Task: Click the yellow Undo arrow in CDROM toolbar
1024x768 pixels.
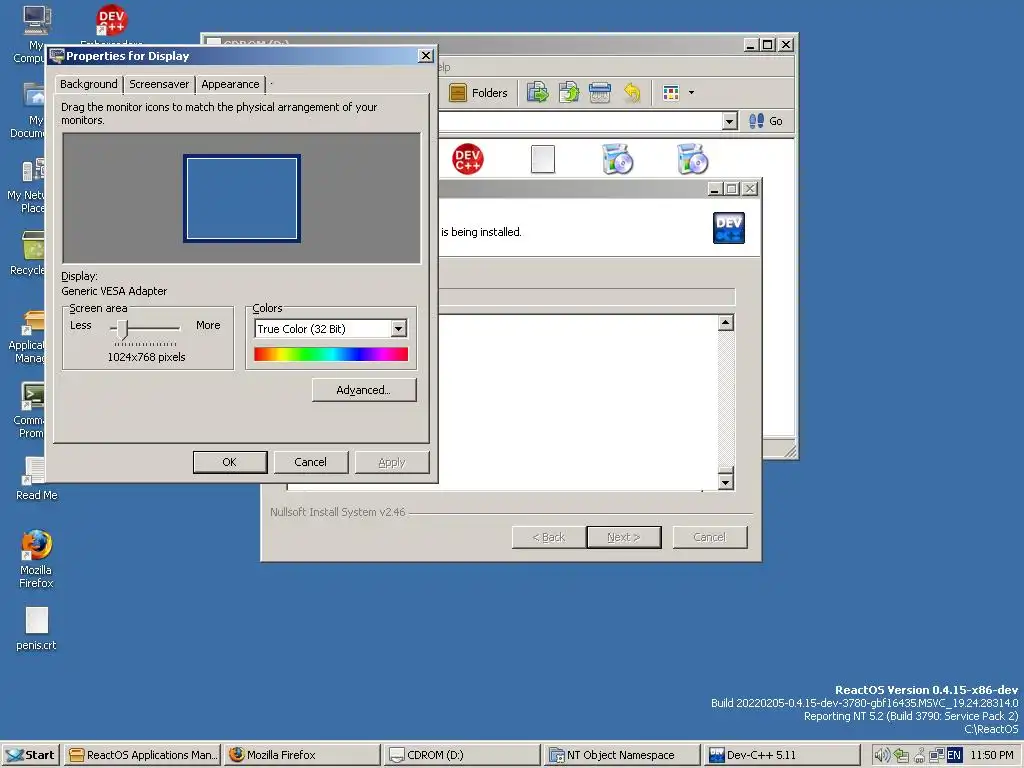Action: [x=632, y=93]
